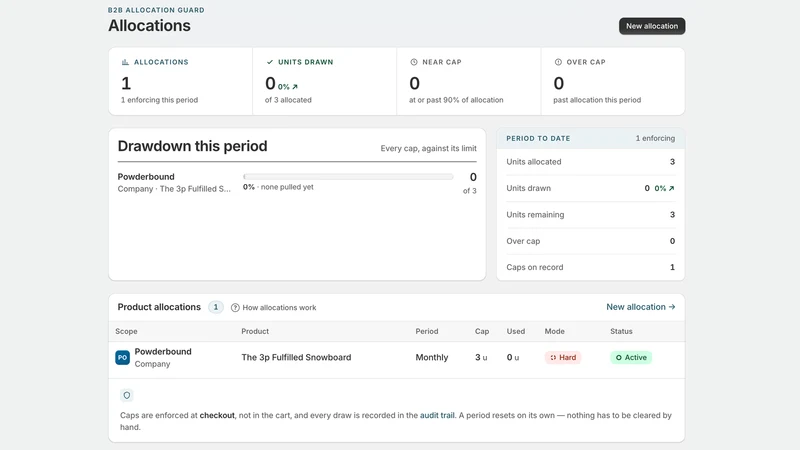This screenshot has height=450, width=800.
Task: Click the Hard mode badge
Action: (563, 358)
